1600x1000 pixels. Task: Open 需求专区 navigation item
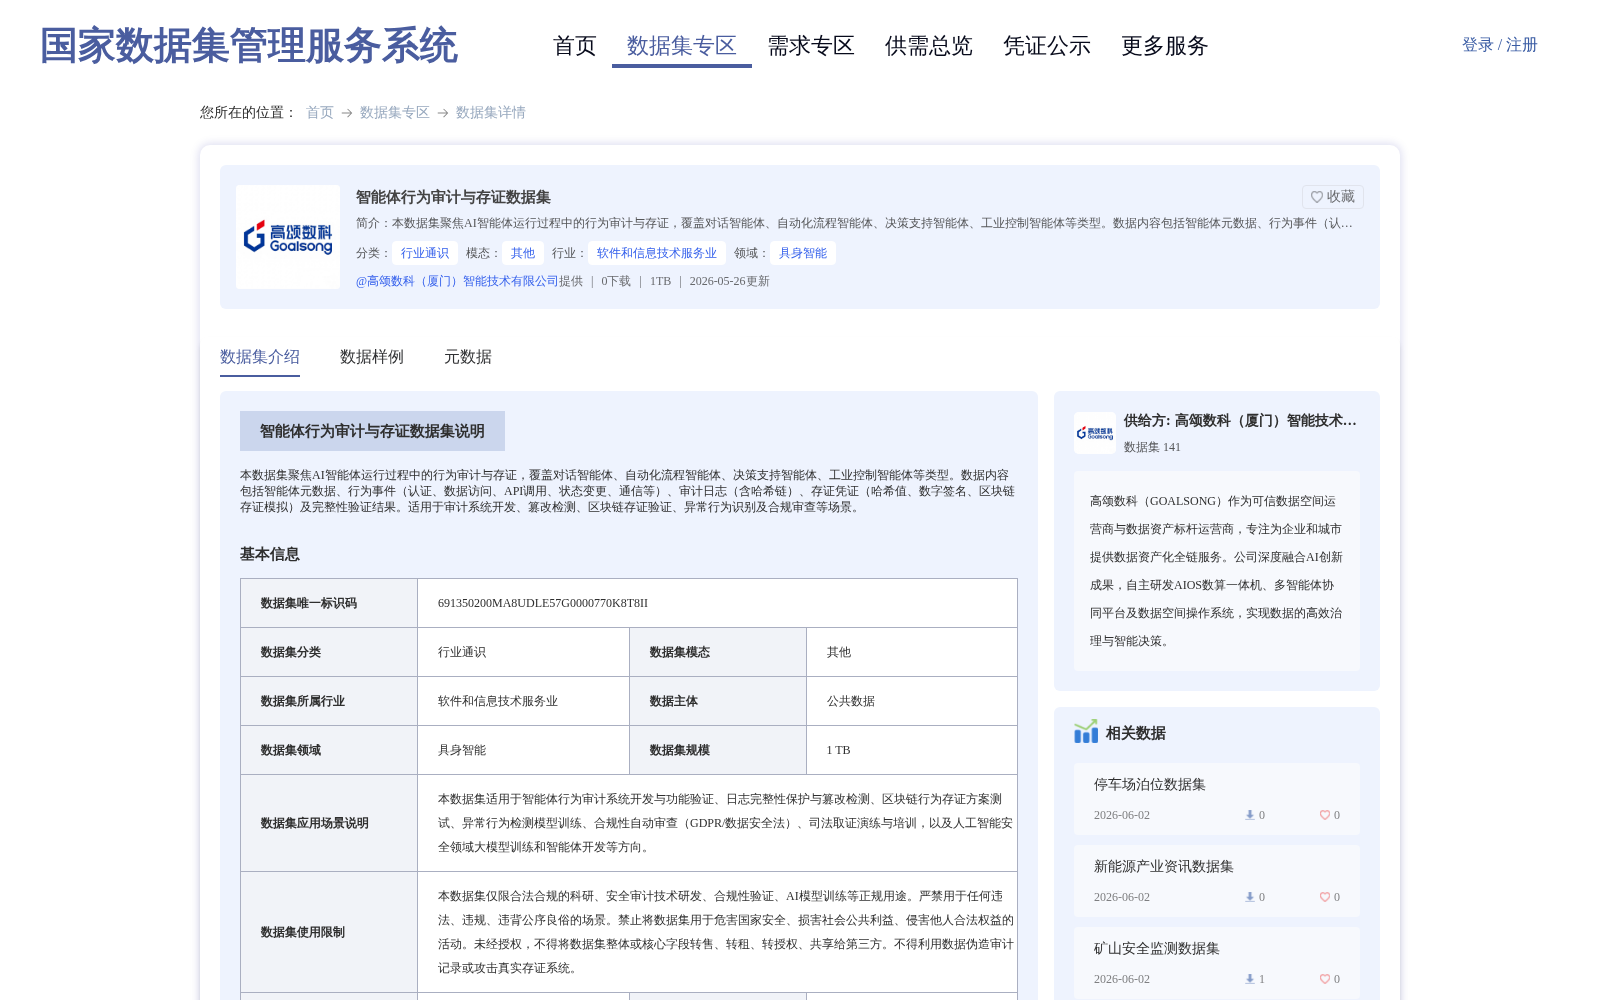coord(811,46)
